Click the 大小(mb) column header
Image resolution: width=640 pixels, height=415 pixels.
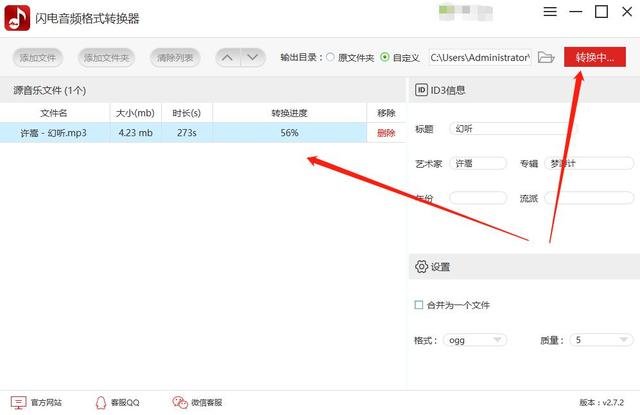pos(136,113)
